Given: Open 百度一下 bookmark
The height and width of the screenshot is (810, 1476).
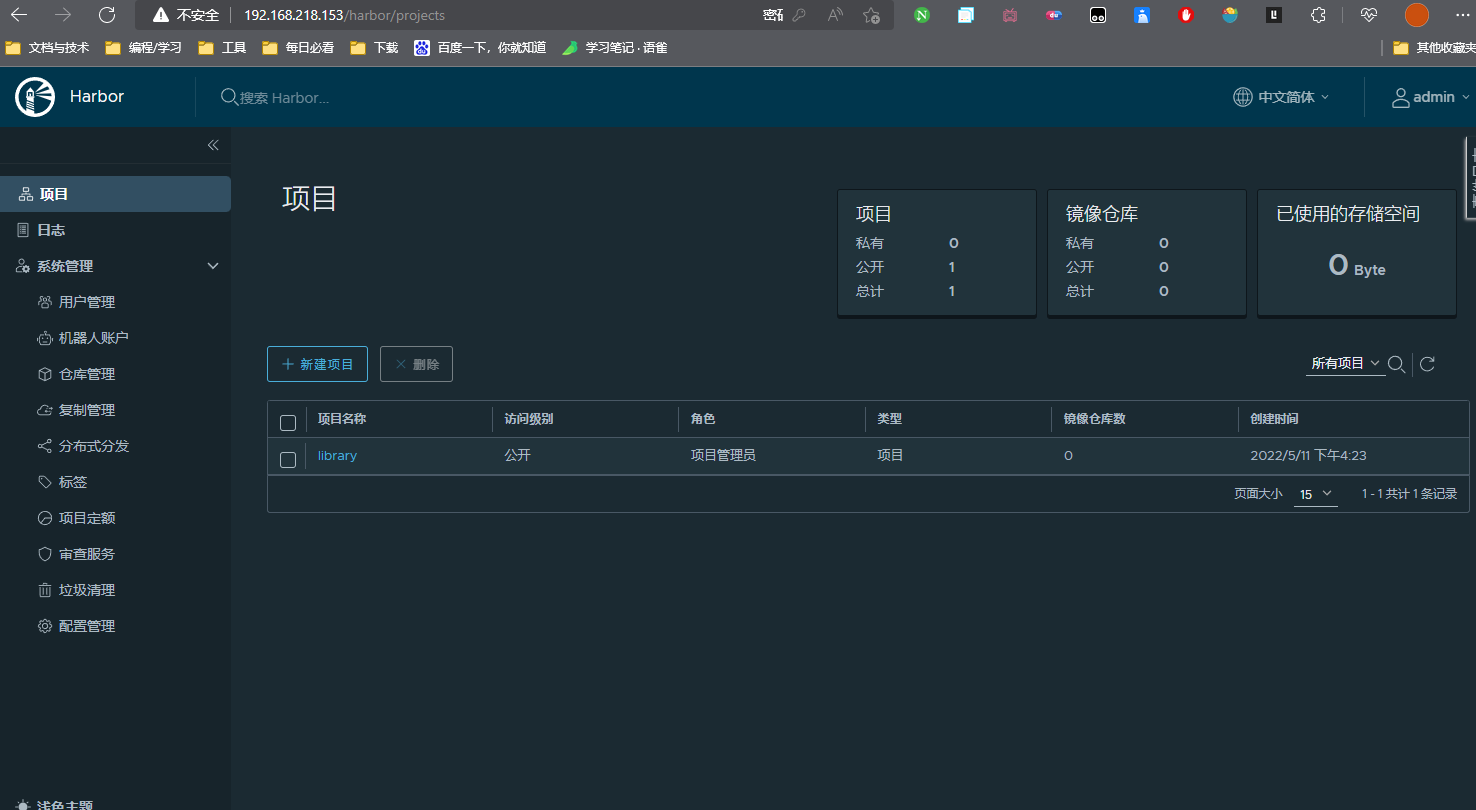Looking at the screenshot, I should pyautogui.click(x=480, y=47).
